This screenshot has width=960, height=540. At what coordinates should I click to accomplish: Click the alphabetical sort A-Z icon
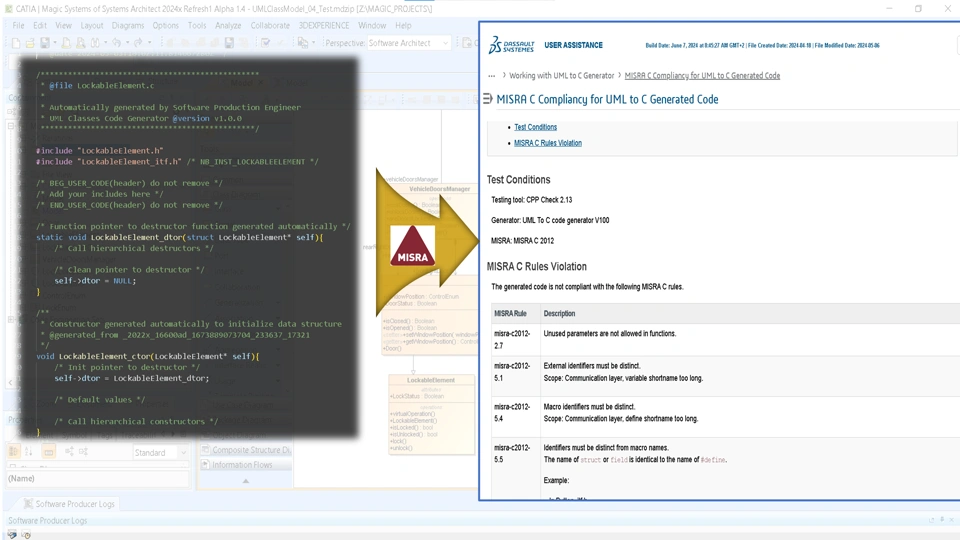click(x=29, y=451)
